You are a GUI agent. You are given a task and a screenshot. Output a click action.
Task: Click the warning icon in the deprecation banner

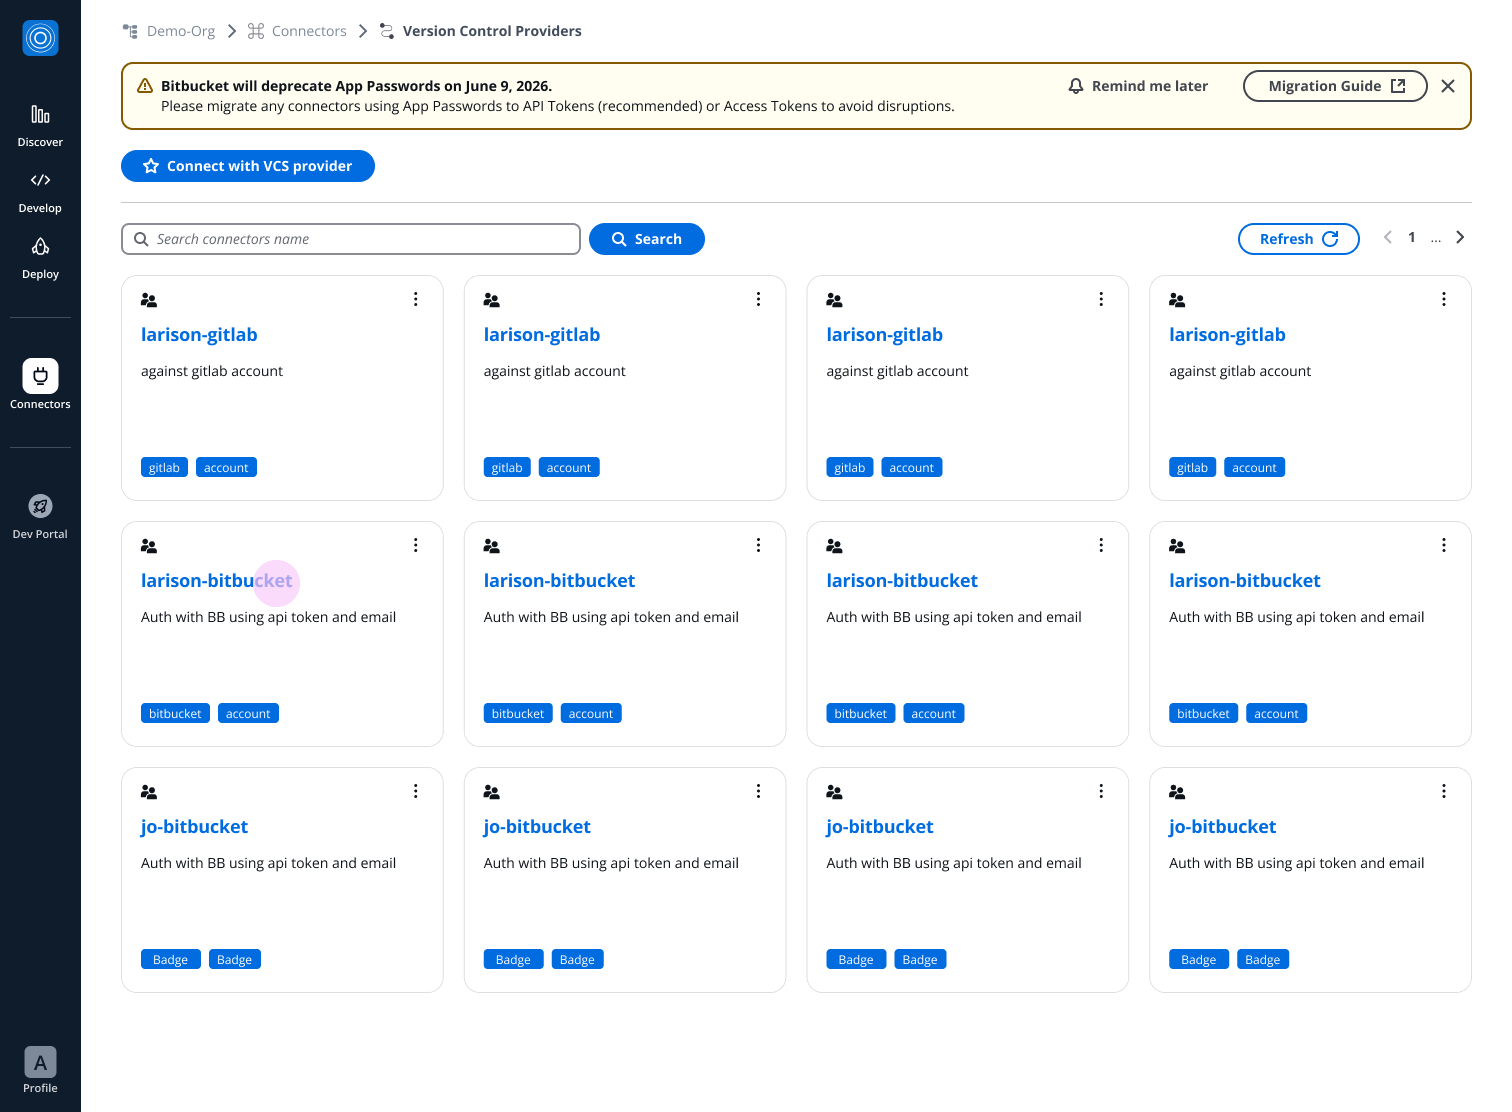[x=145, y=86]
